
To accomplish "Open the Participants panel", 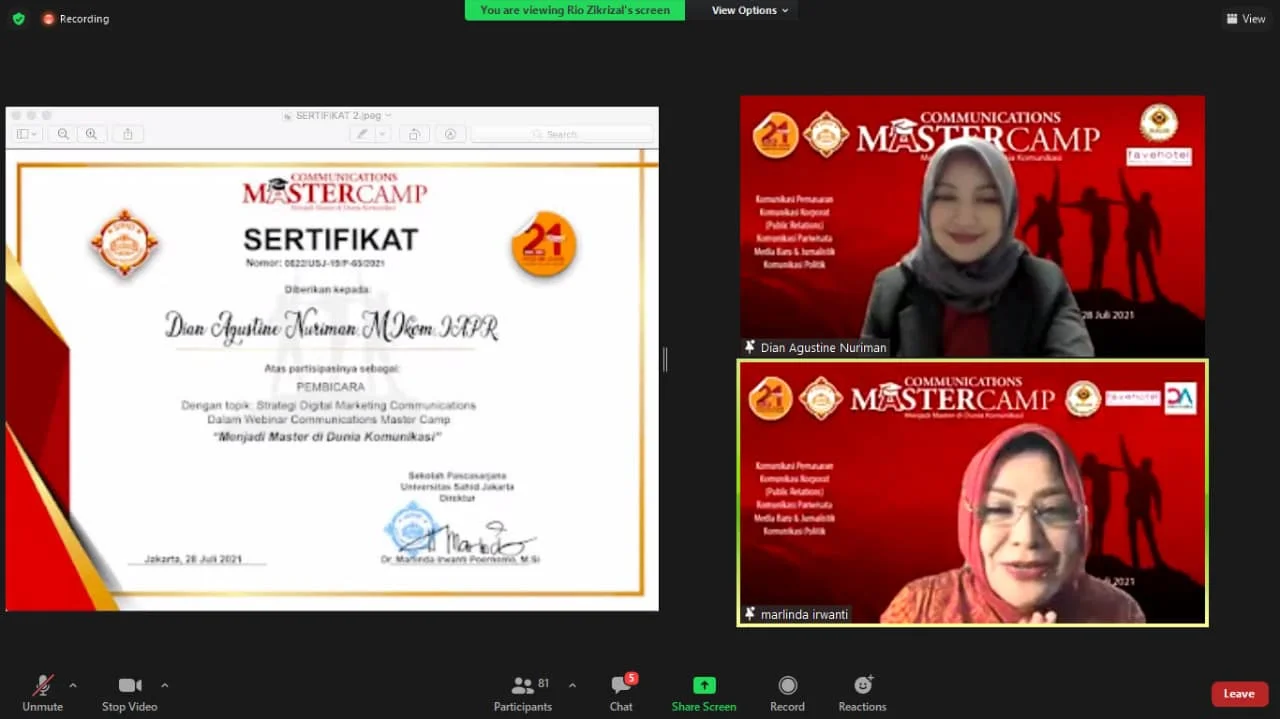I will pyautogui.click(x=522, y=693).
